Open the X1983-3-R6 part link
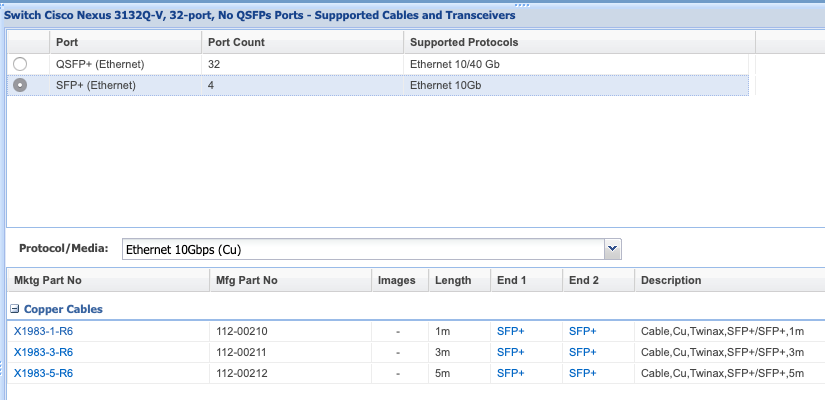825x400 pixels. pos(43,352)
